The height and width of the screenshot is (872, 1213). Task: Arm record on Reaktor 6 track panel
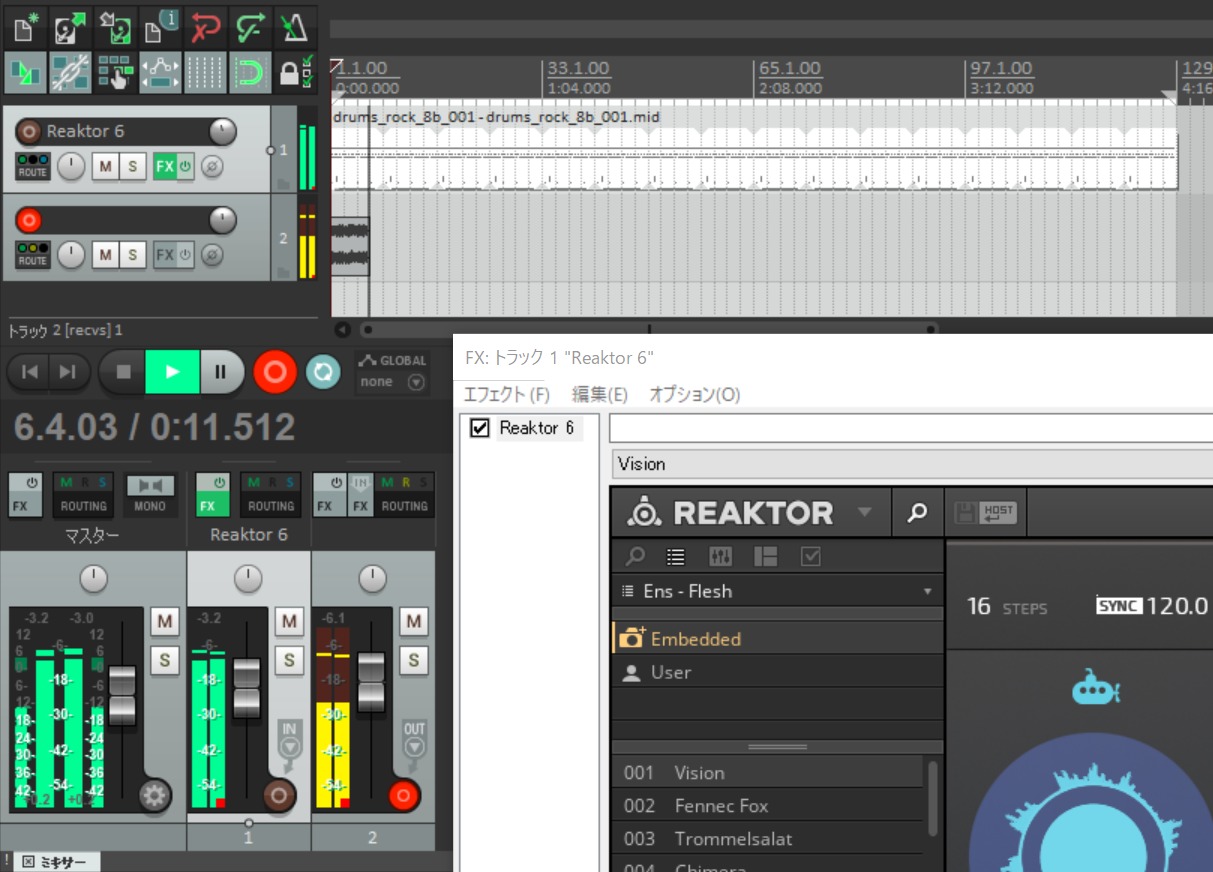pos(30,132)
